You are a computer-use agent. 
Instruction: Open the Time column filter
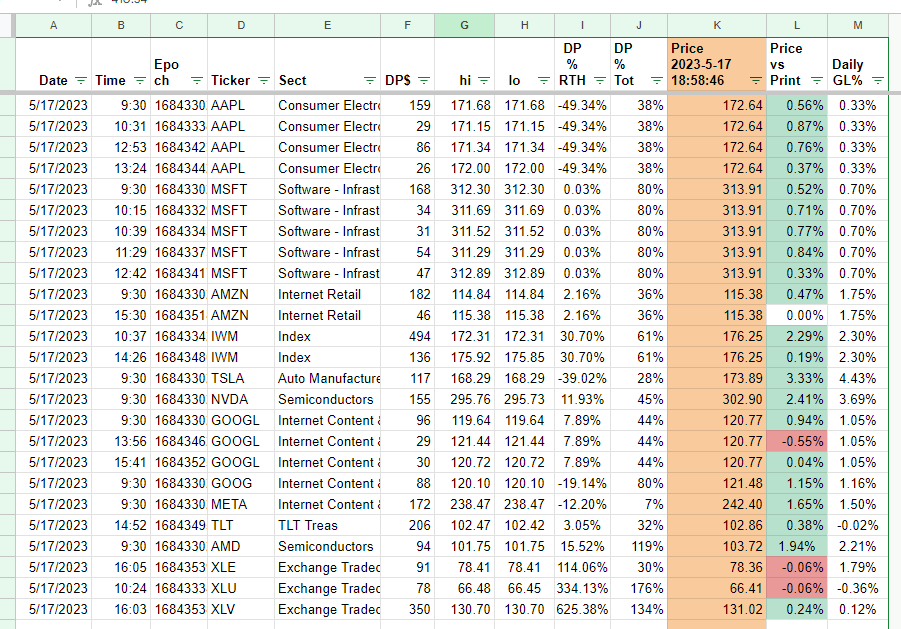[140, 80]
